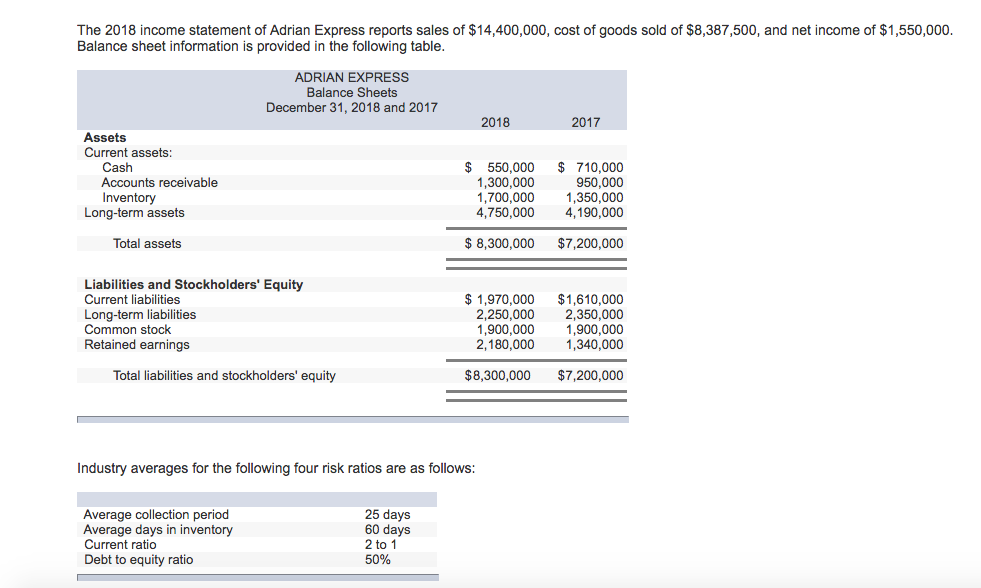The height and width of the screenshot is (588, 981).
Task: Click the 'Total assets' row label
Action: 147,243
